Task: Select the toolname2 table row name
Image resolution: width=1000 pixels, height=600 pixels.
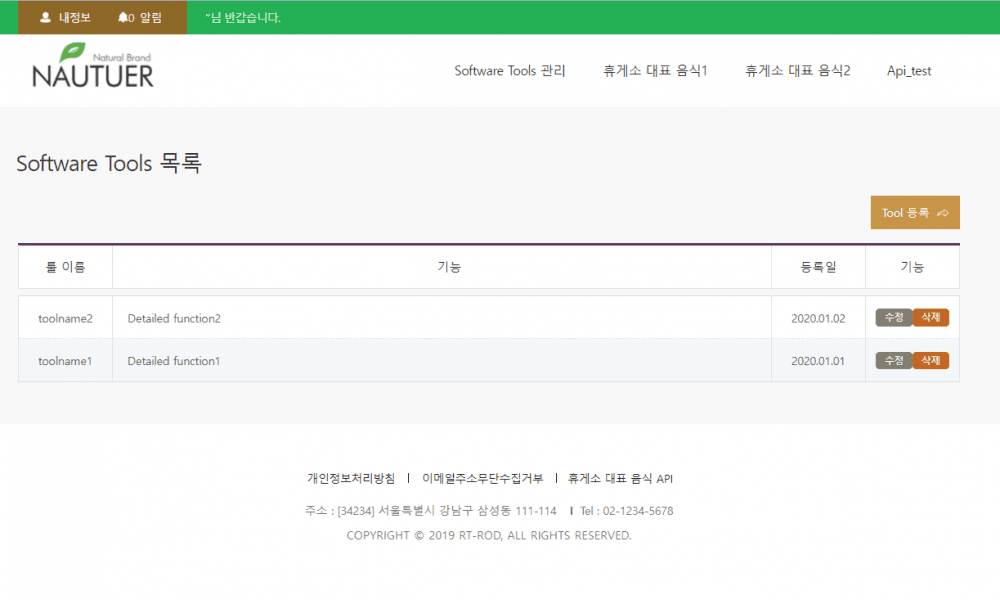Action: point(65,318)
